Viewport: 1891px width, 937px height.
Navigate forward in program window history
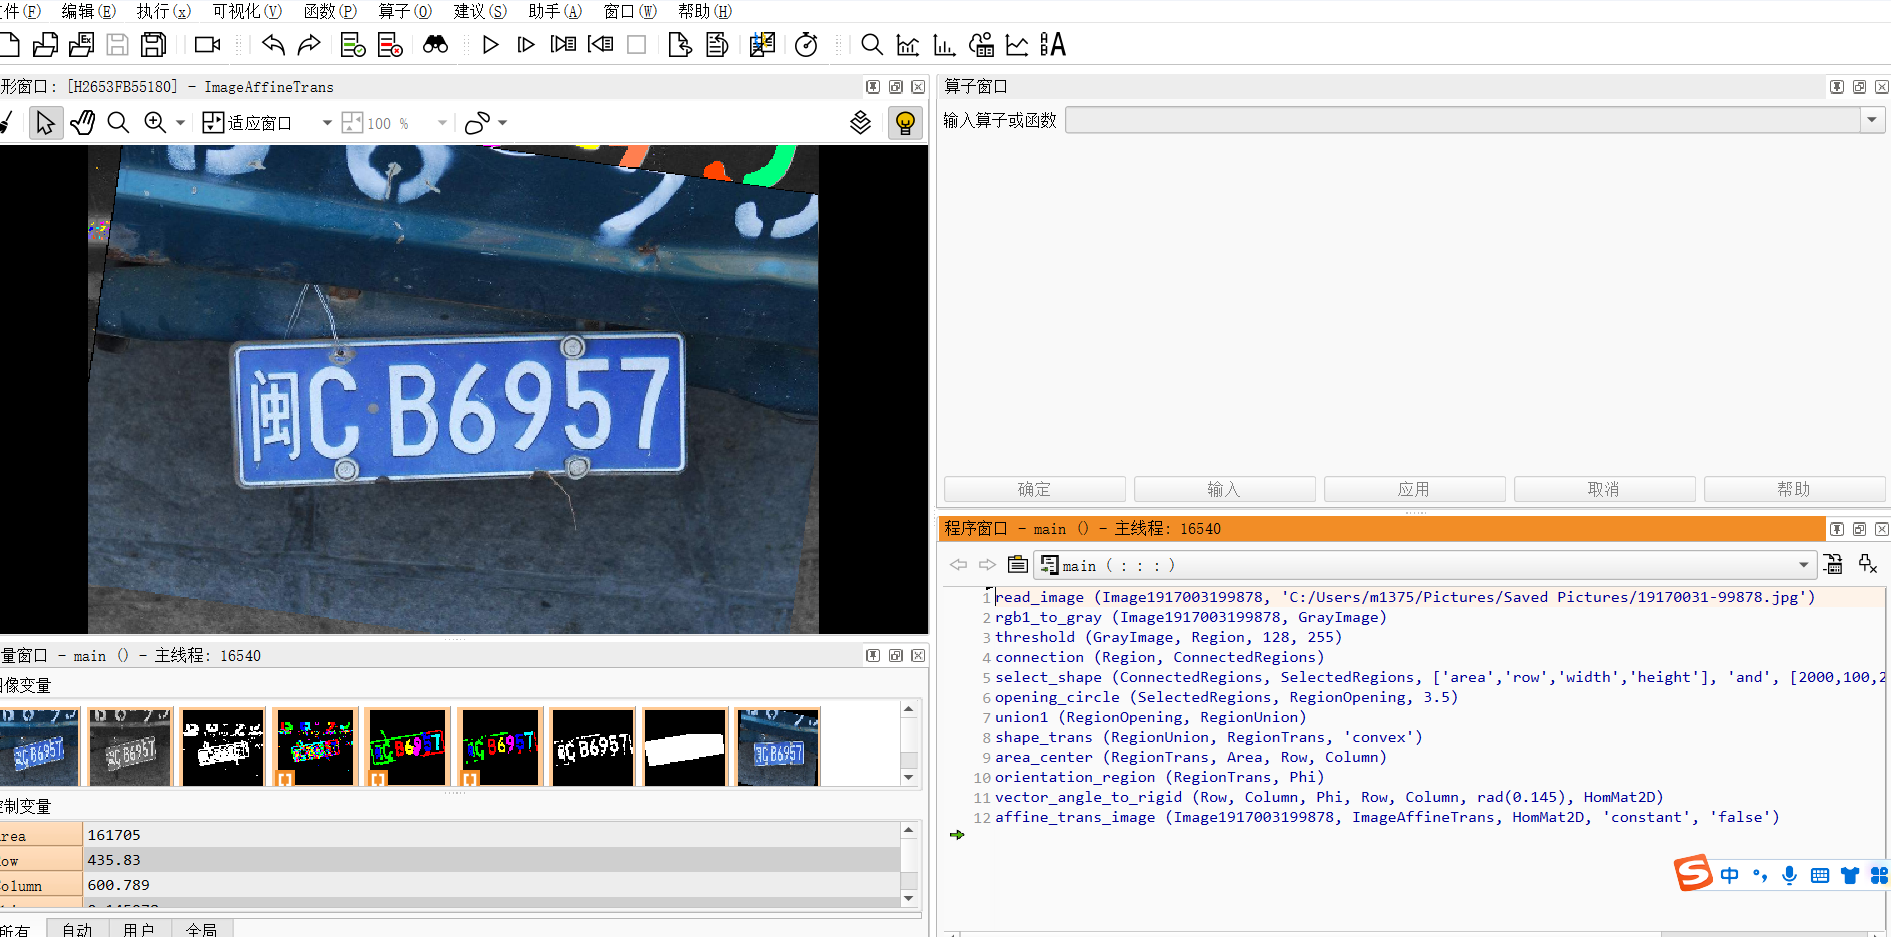pos(987,565)
